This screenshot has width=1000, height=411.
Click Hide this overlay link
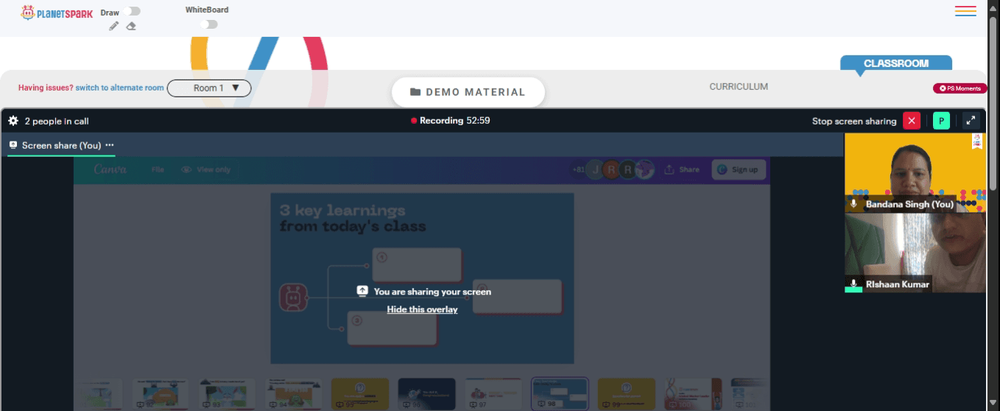pyautogui.click(x=422, y=310)
